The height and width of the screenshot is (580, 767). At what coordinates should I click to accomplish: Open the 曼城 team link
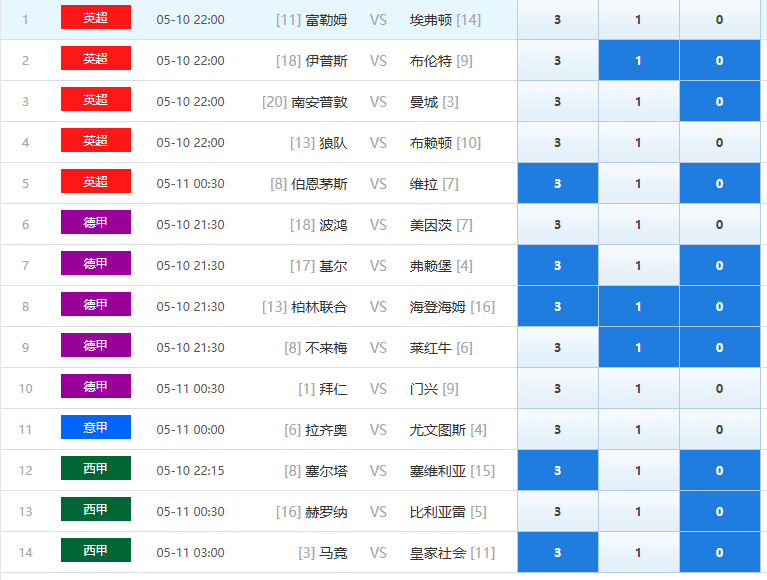[x=424, y=102]
